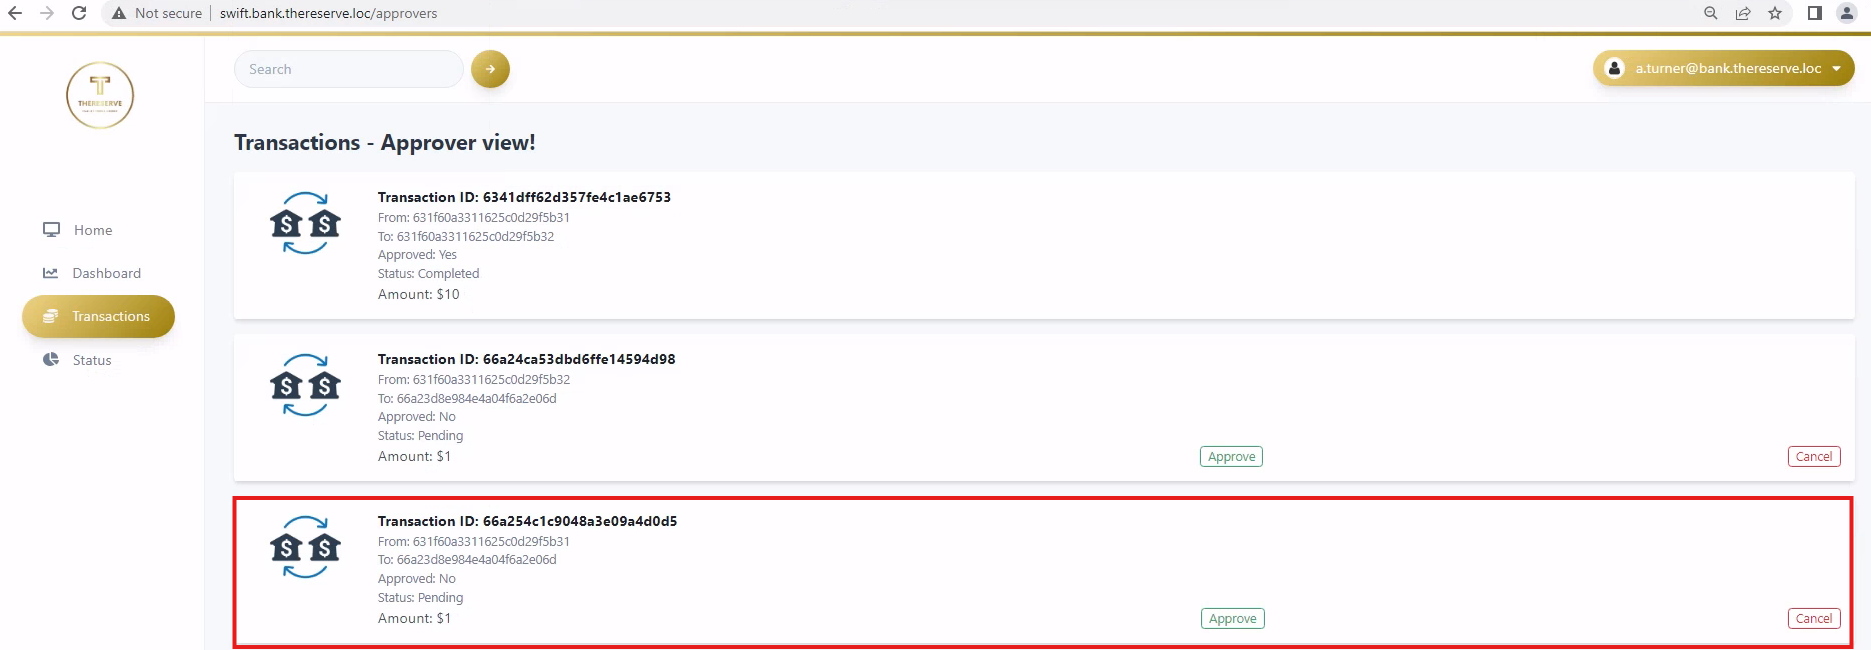Click bank transfer icon of transaction 6341dff62d357fe4c1ae6753

(x=305, y=223)
